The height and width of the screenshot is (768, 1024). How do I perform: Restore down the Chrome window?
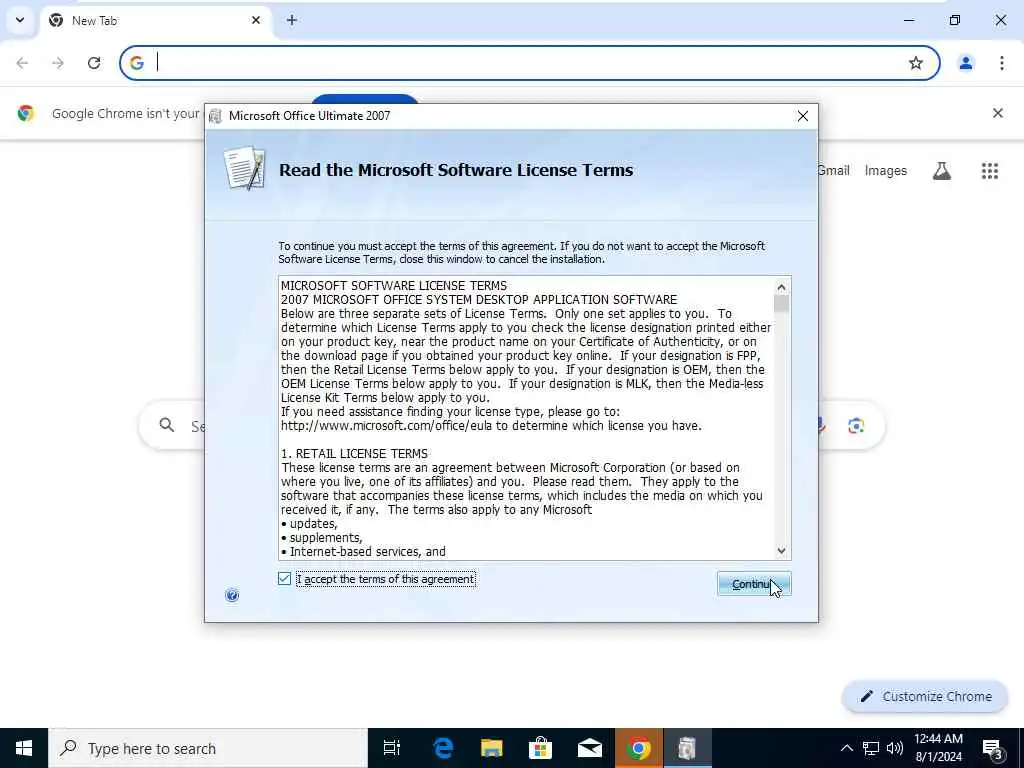tap(955, 20)
